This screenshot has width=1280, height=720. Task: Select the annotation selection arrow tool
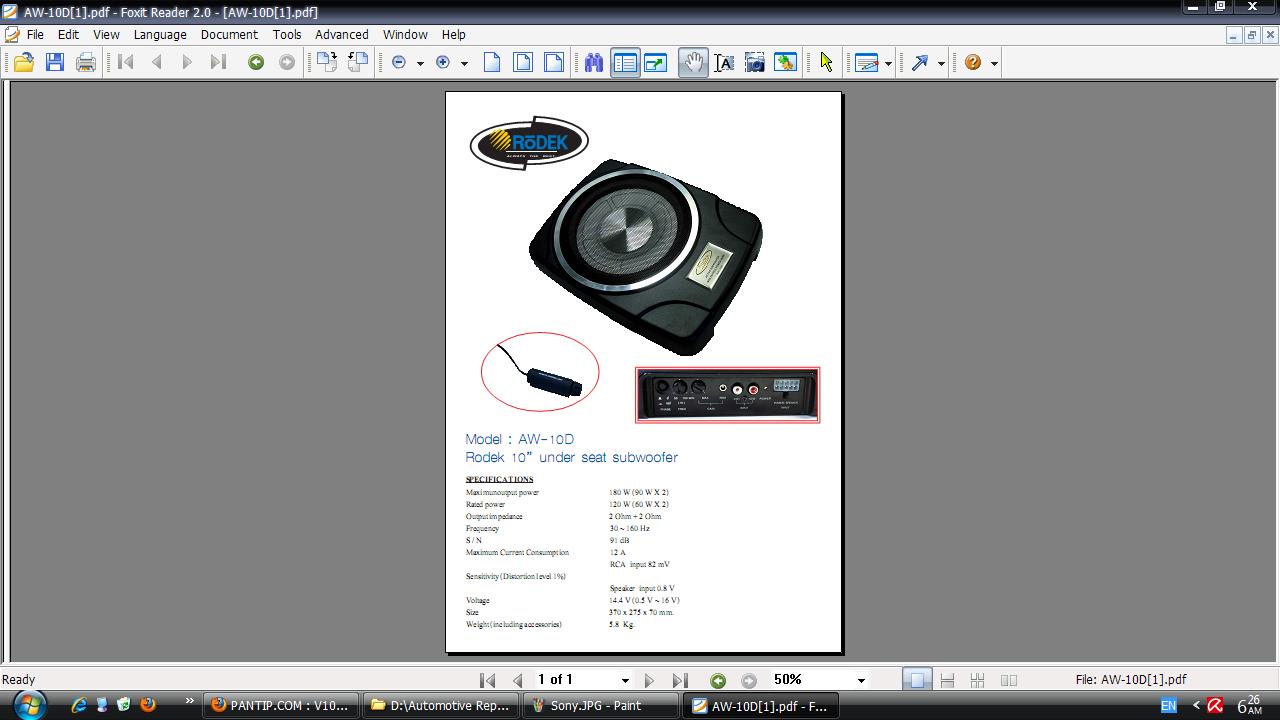pyautogui.click(x=826, y=63)
